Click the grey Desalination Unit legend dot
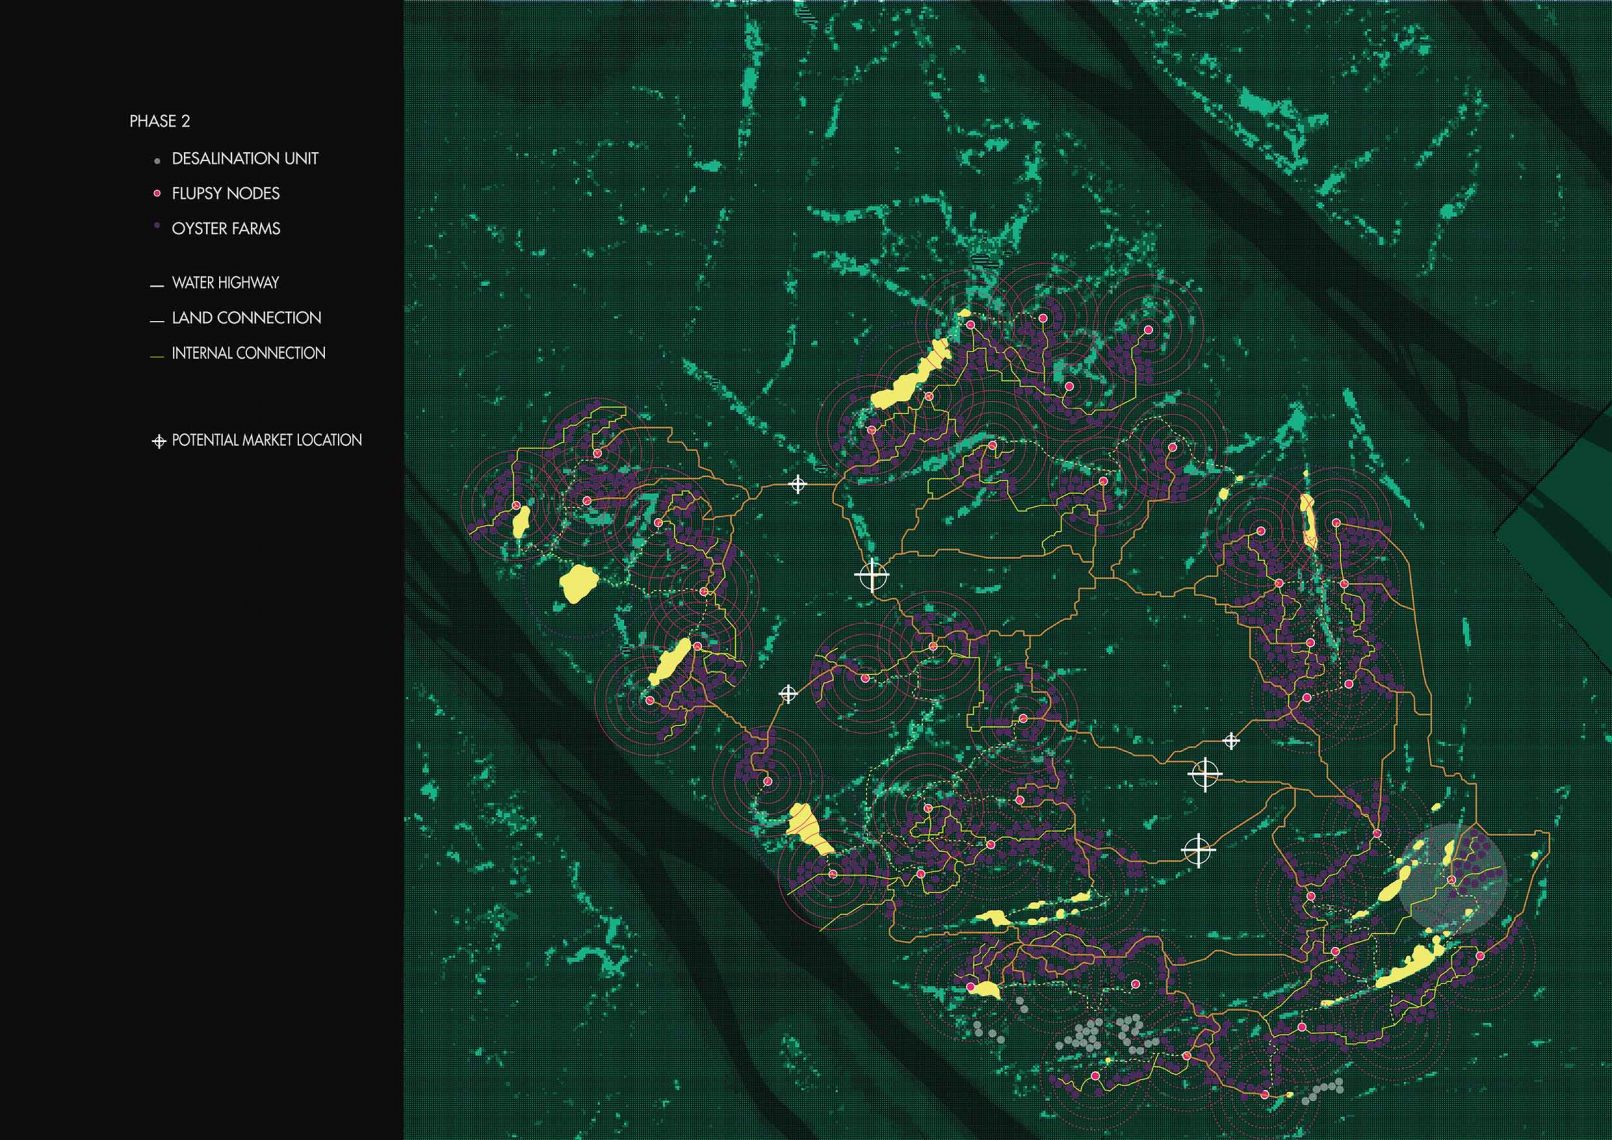This screenshot has height=1140, width=1612. [157, 161]
